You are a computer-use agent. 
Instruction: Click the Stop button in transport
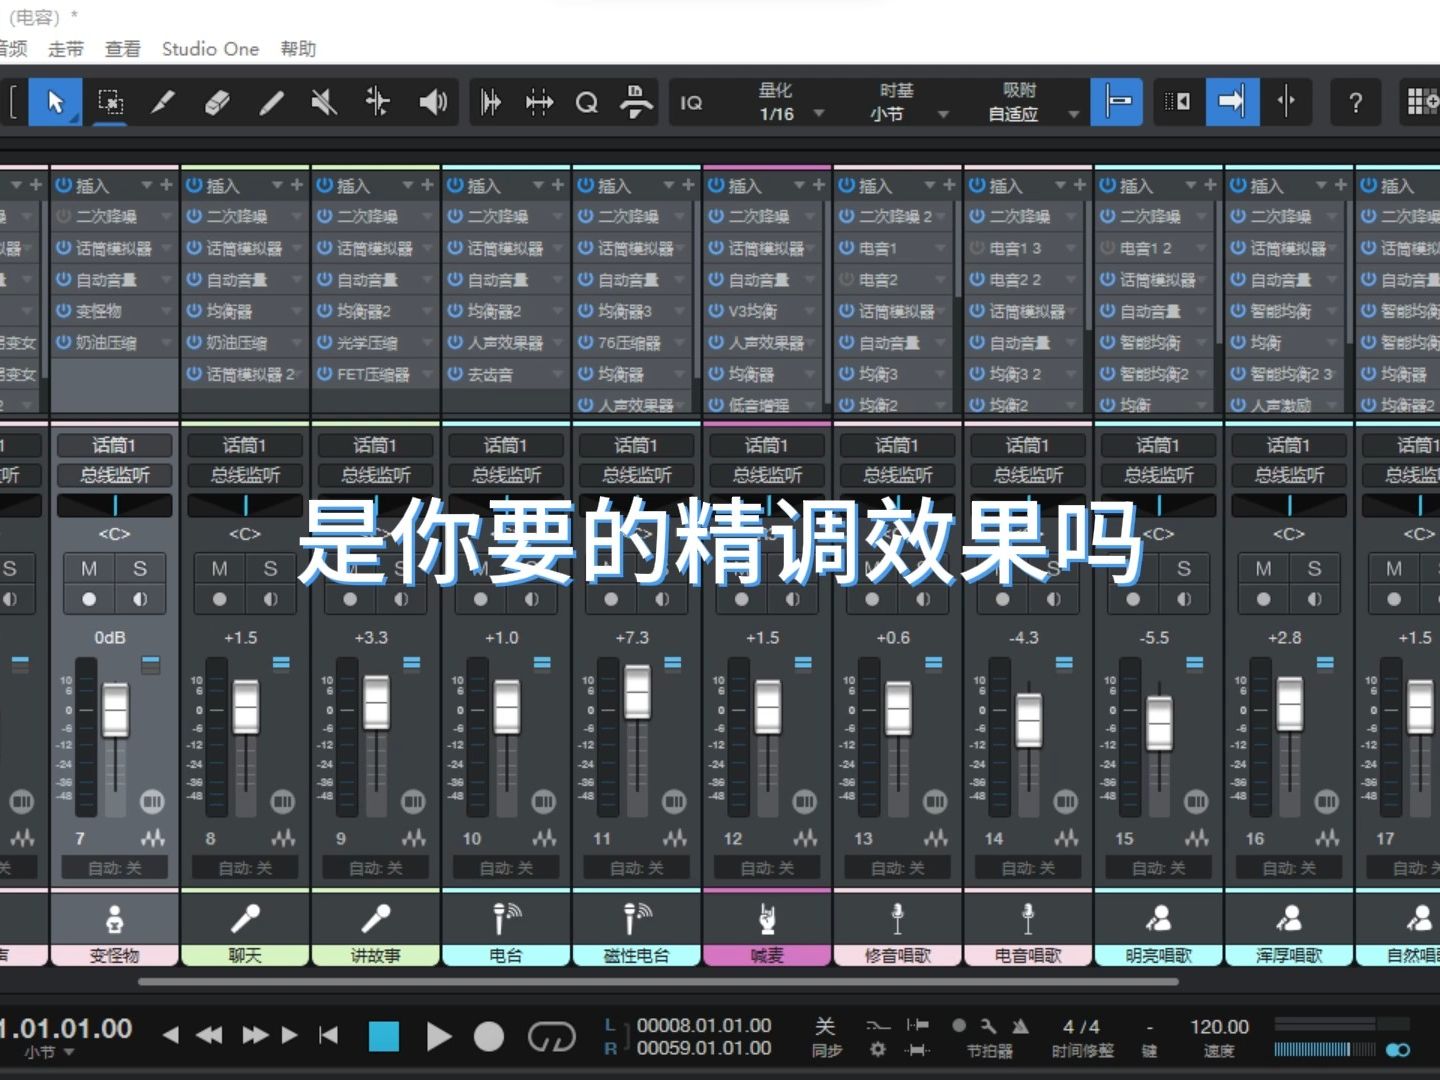(x=384, y=1036)
